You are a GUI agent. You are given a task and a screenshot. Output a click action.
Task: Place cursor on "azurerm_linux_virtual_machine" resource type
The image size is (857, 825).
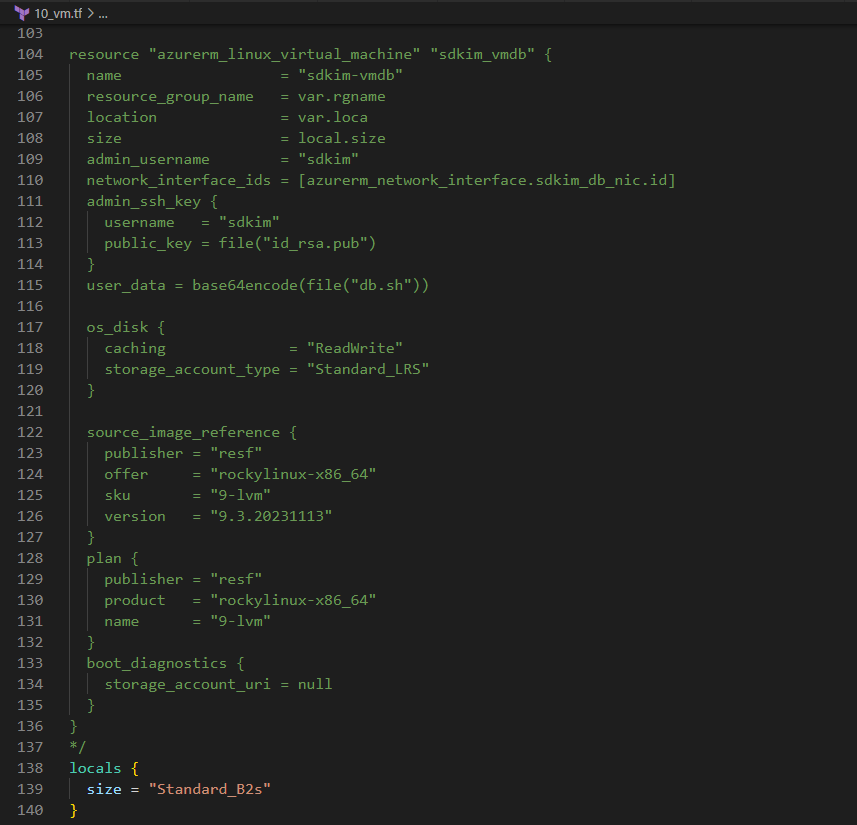[x=285, y=54]
